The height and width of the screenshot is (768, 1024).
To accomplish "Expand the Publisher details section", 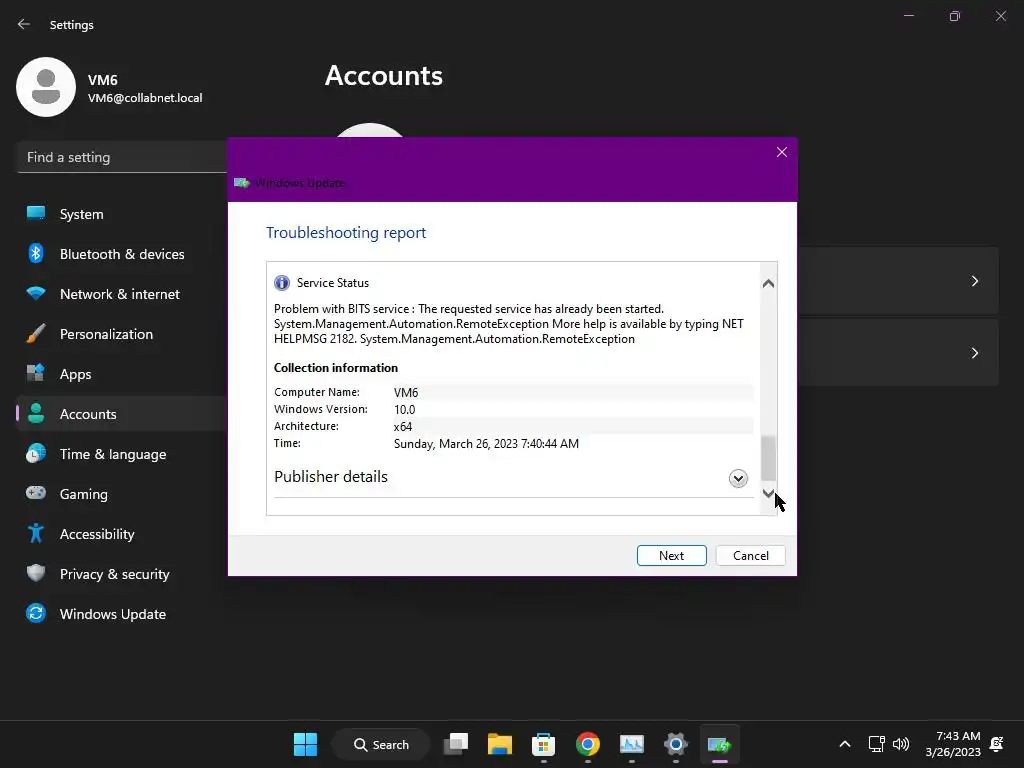I will coord(738,478).
